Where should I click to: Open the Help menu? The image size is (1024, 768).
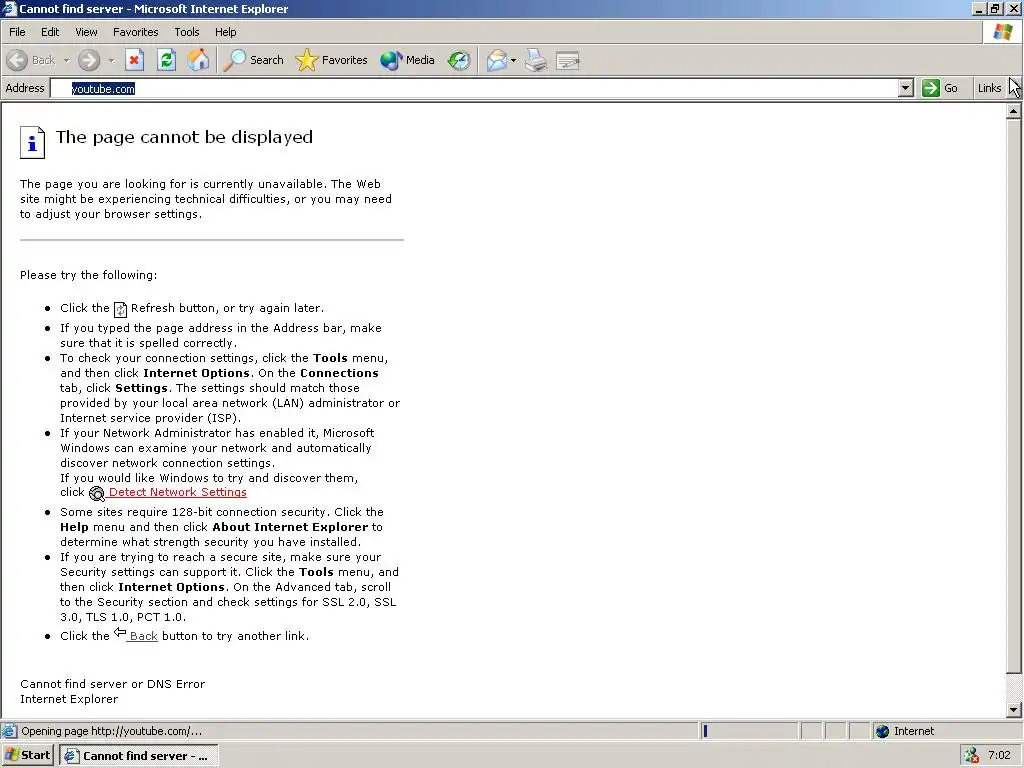coord(225,32)
